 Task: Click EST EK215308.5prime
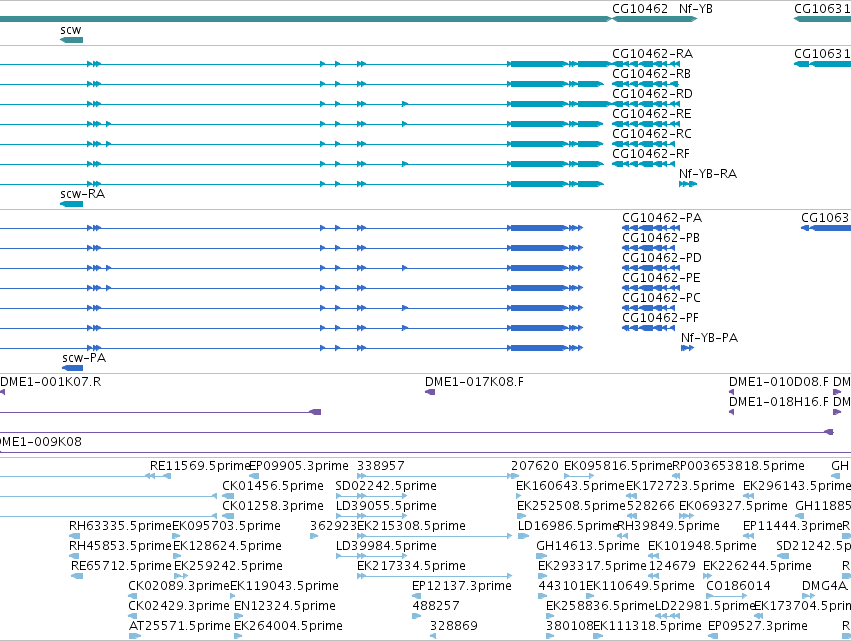[411, 526]
